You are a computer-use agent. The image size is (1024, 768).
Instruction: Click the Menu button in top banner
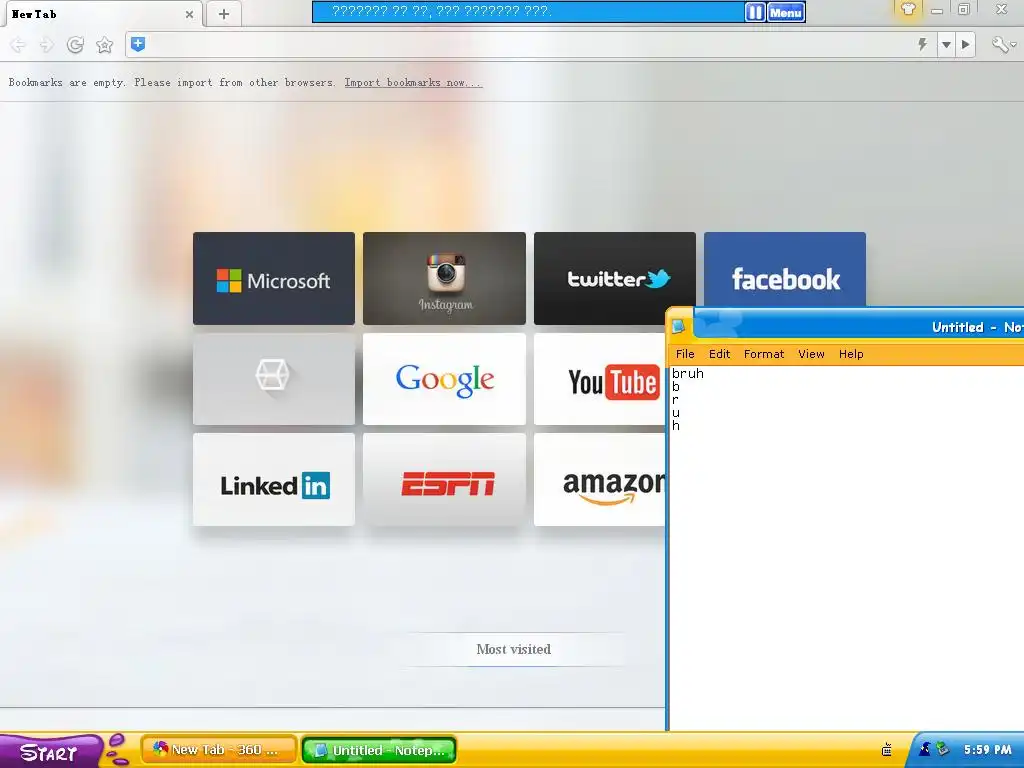click(x=786, y=12)
